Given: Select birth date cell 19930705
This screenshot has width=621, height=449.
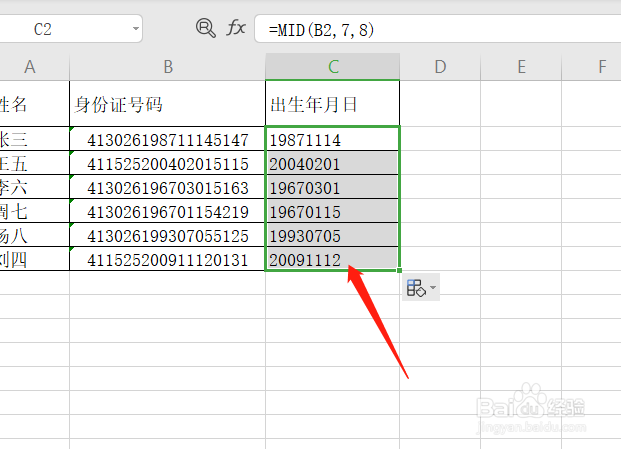Looking at the screenshot, I should pos(333,235).
